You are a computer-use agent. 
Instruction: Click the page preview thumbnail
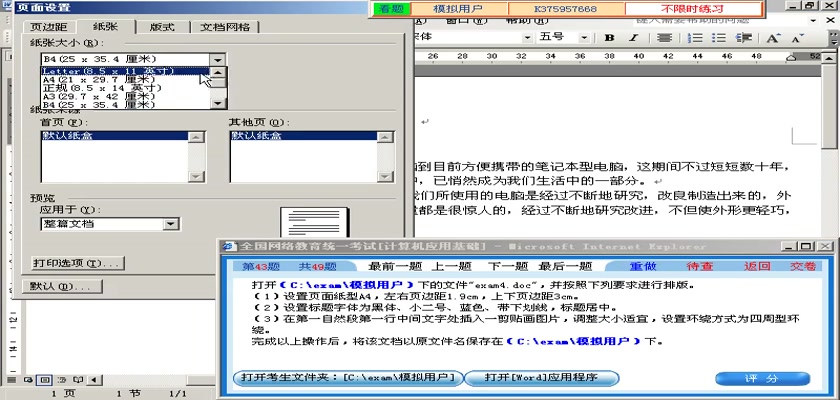[314, 222]
